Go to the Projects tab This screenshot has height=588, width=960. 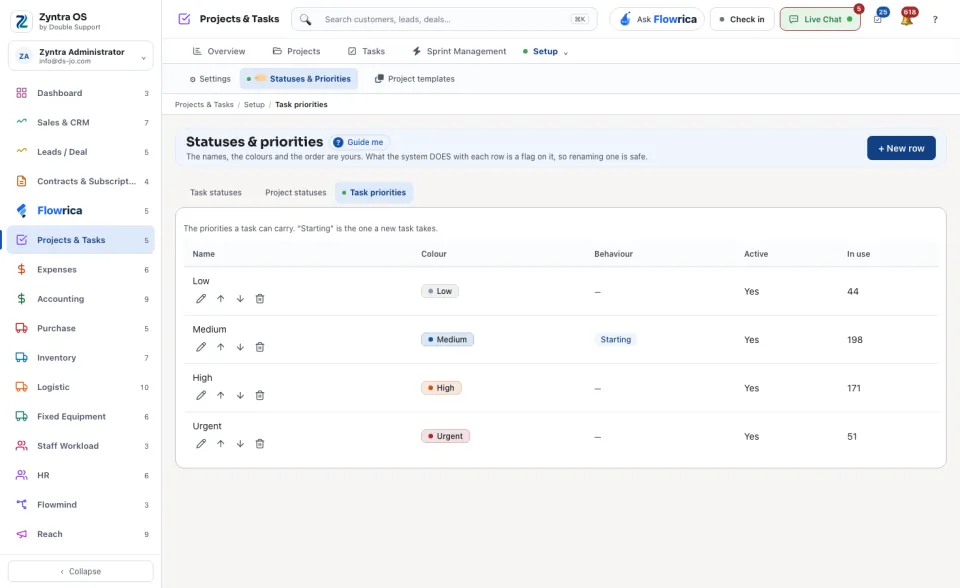pos(296,51)
